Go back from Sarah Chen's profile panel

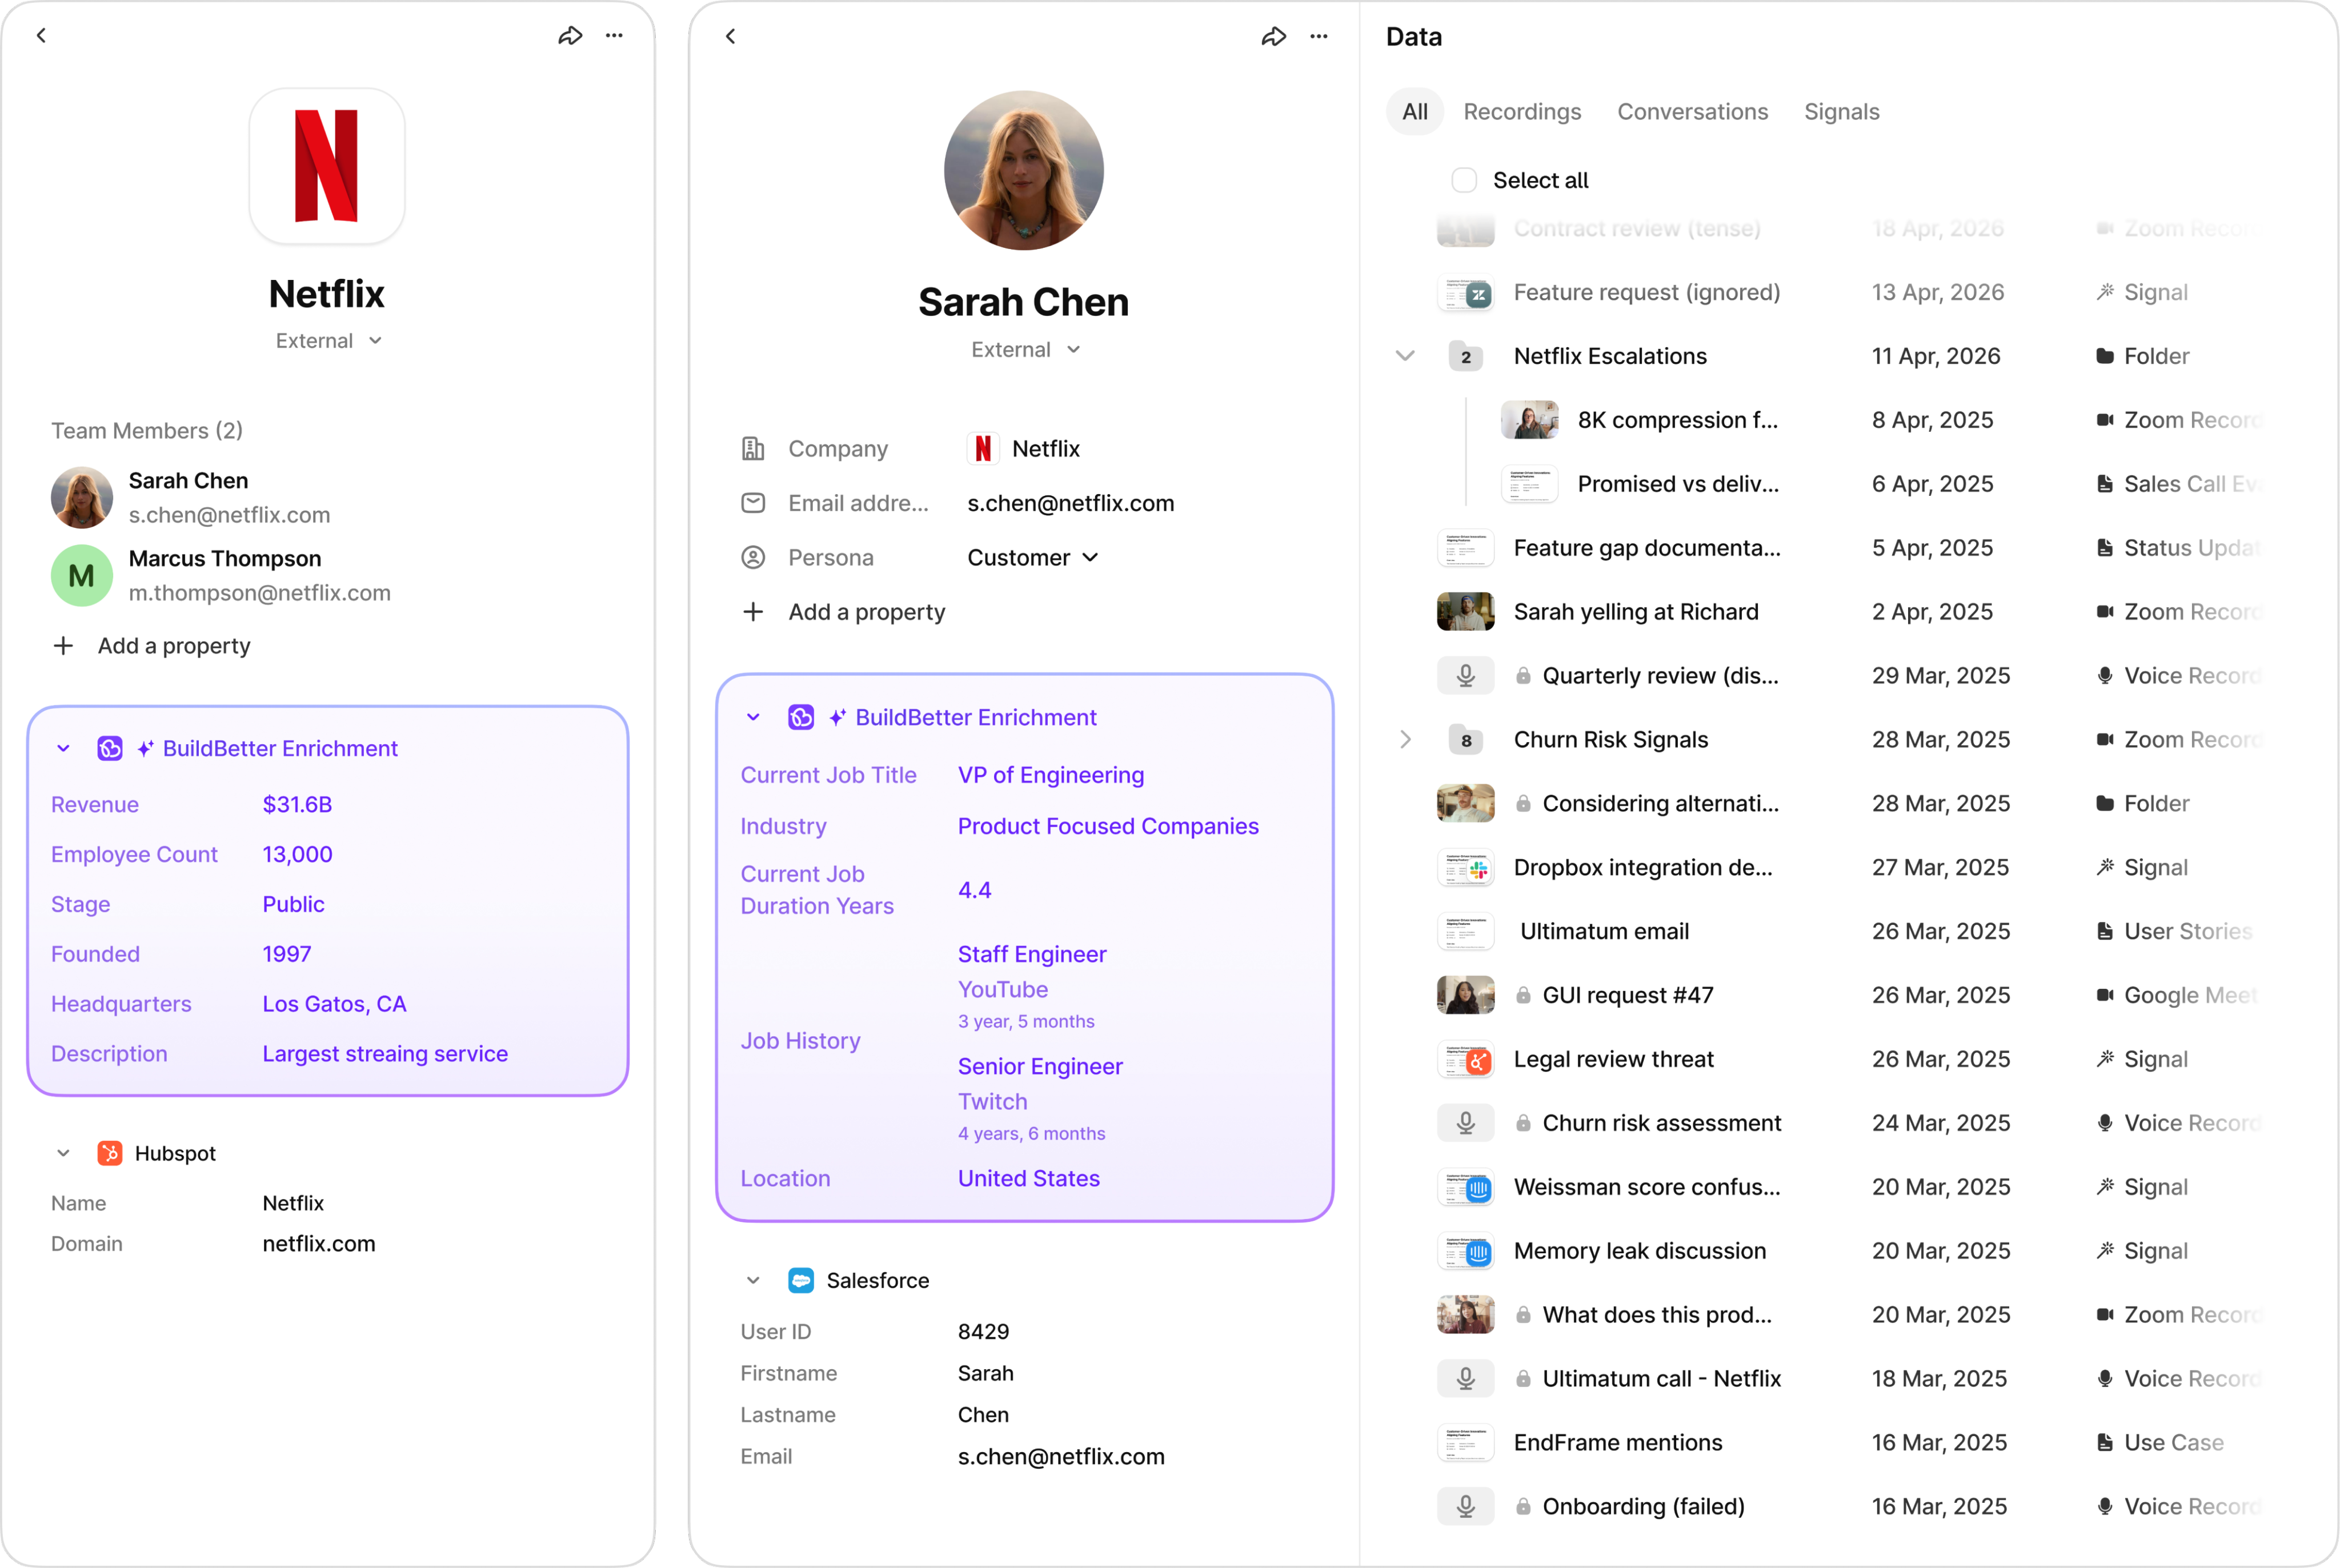click(x=731, y=37)
